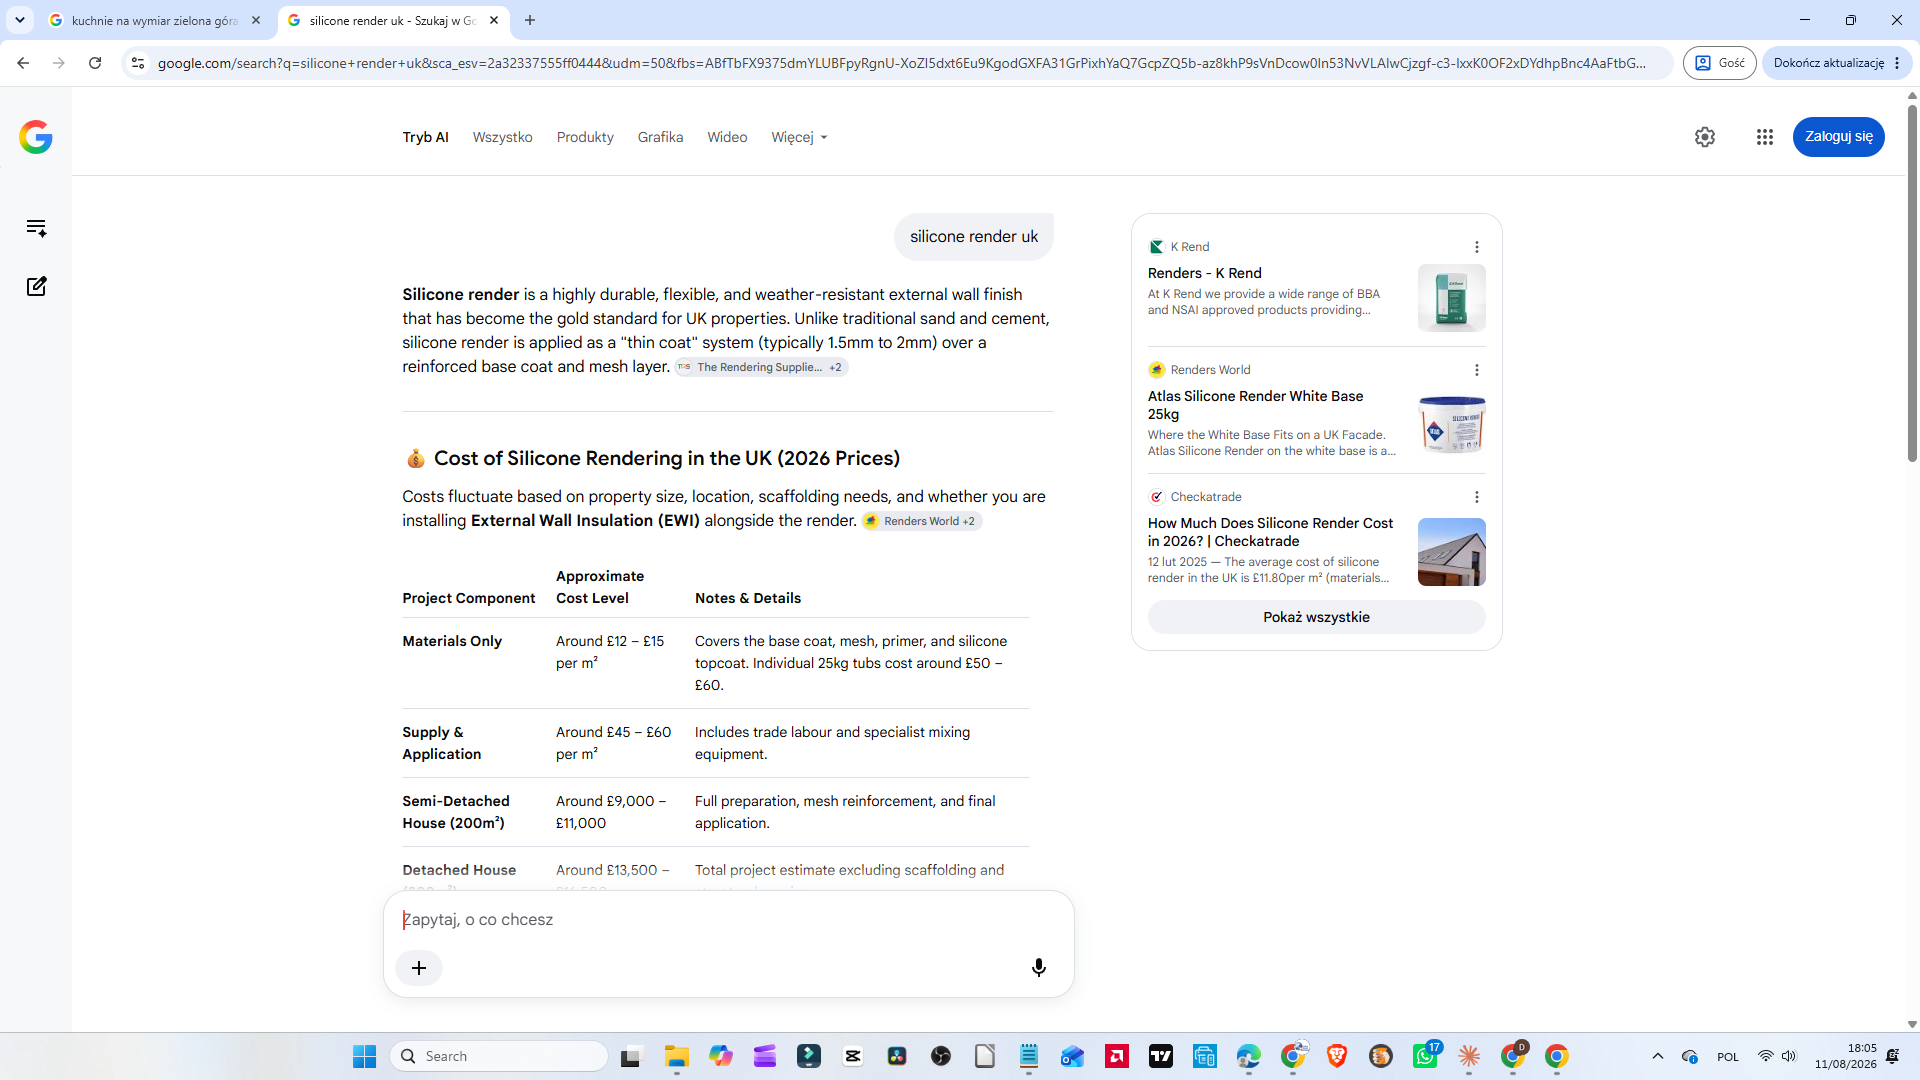Open tab search dropdown arrow
This screenshot has width=1920, height=1080.
[x=20, y=20]
